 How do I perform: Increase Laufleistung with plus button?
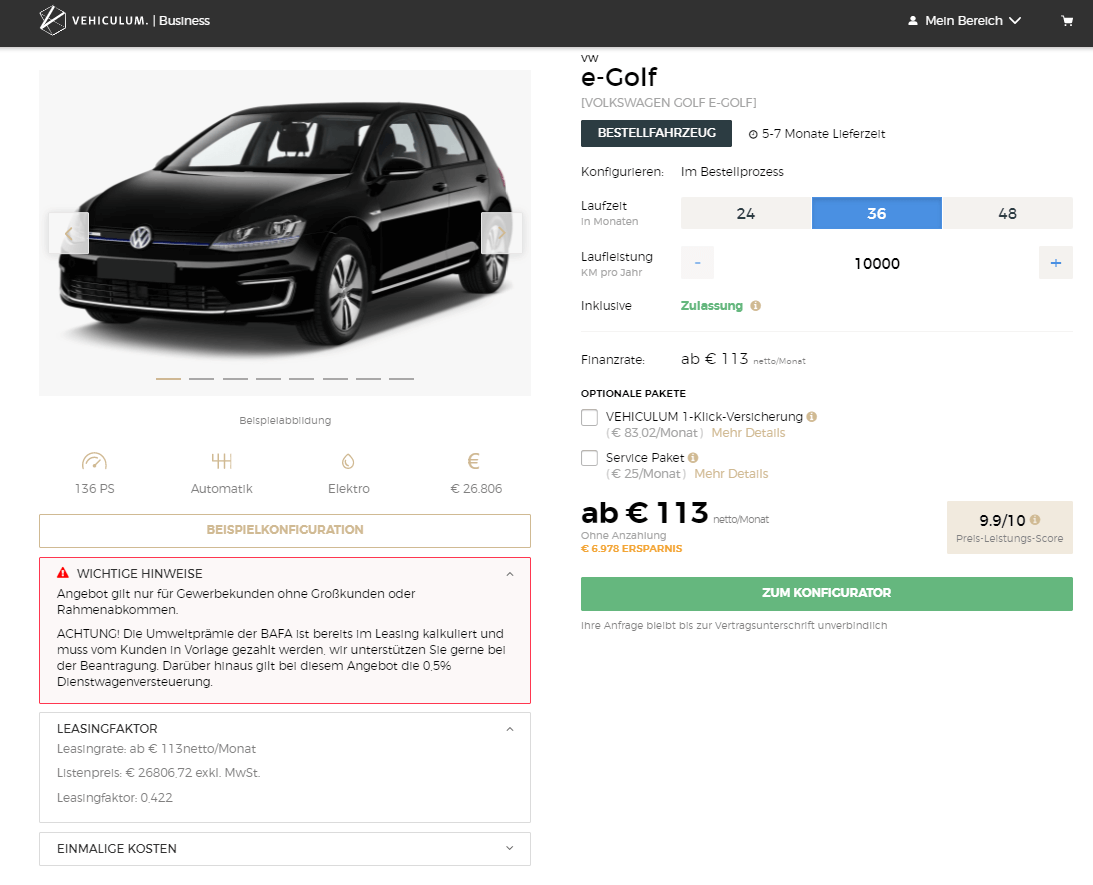(1056, 263)
